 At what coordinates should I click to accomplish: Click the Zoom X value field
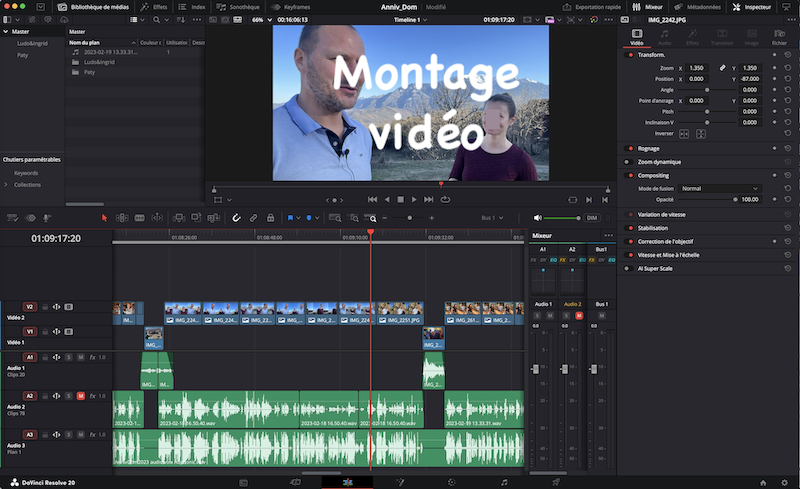697,68
